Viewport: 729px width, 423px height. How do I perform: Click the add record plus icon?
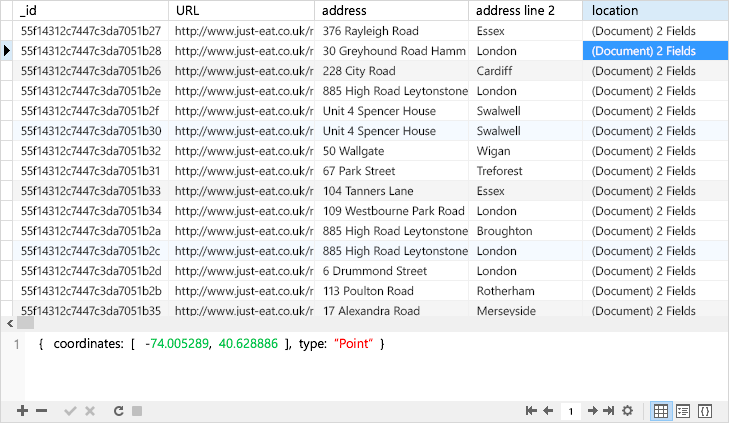[22, 411]
